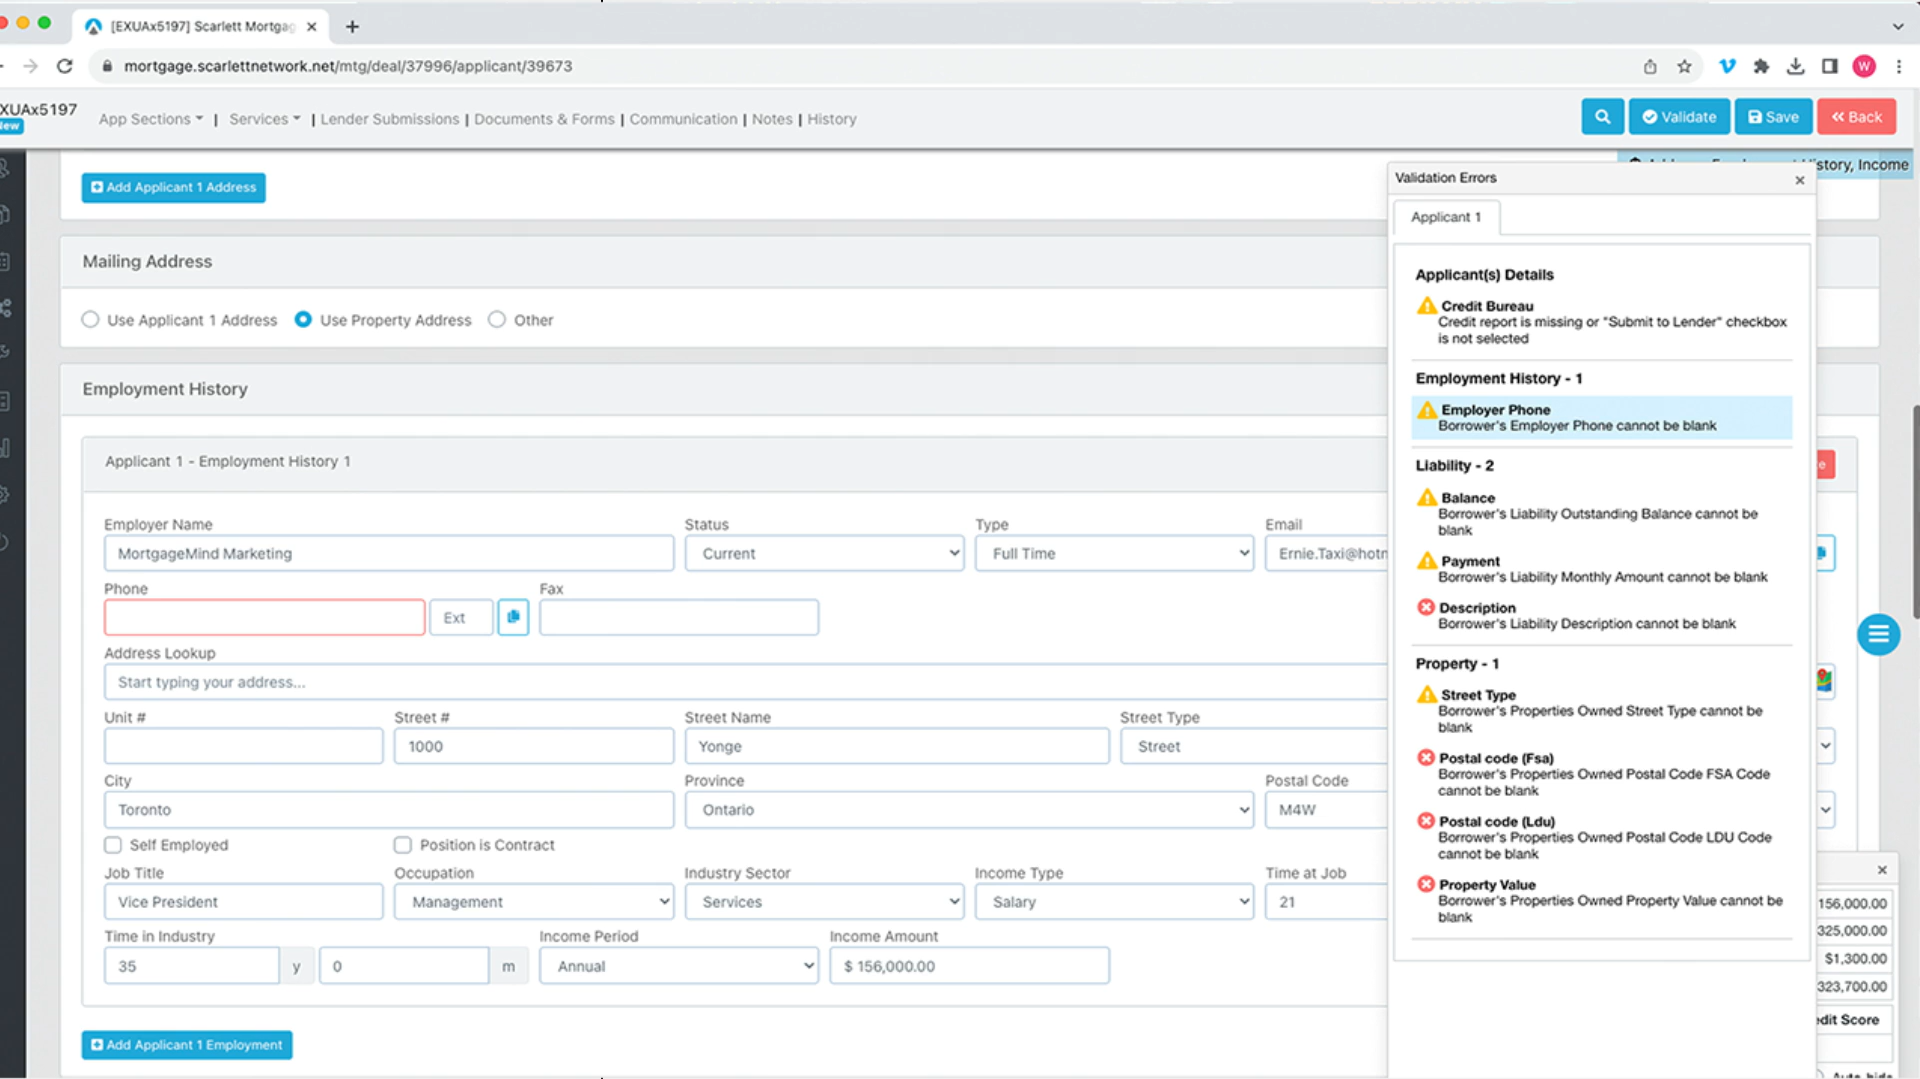The height and width of the screenshot is (1079, 1920).
Task: Click the blue search magnifier button
Action: coord(1602,117)
